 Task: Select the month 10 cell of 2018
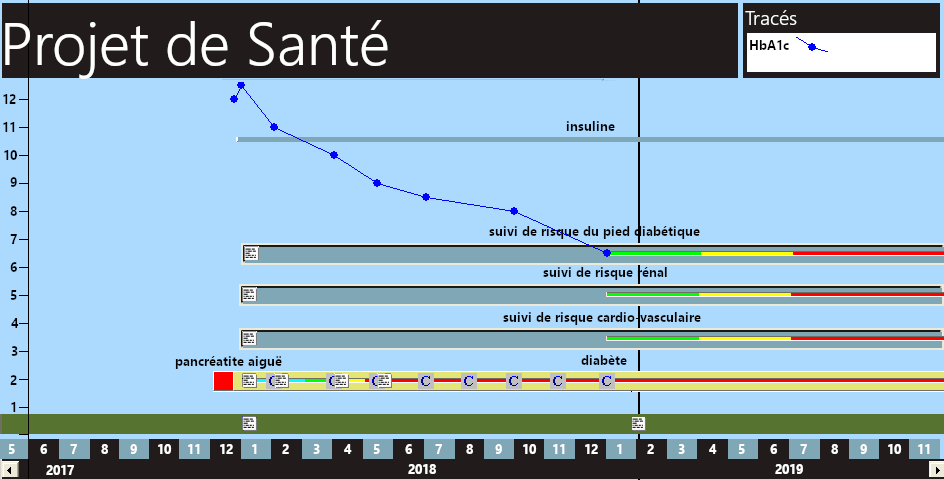click(x=529, y=449)
